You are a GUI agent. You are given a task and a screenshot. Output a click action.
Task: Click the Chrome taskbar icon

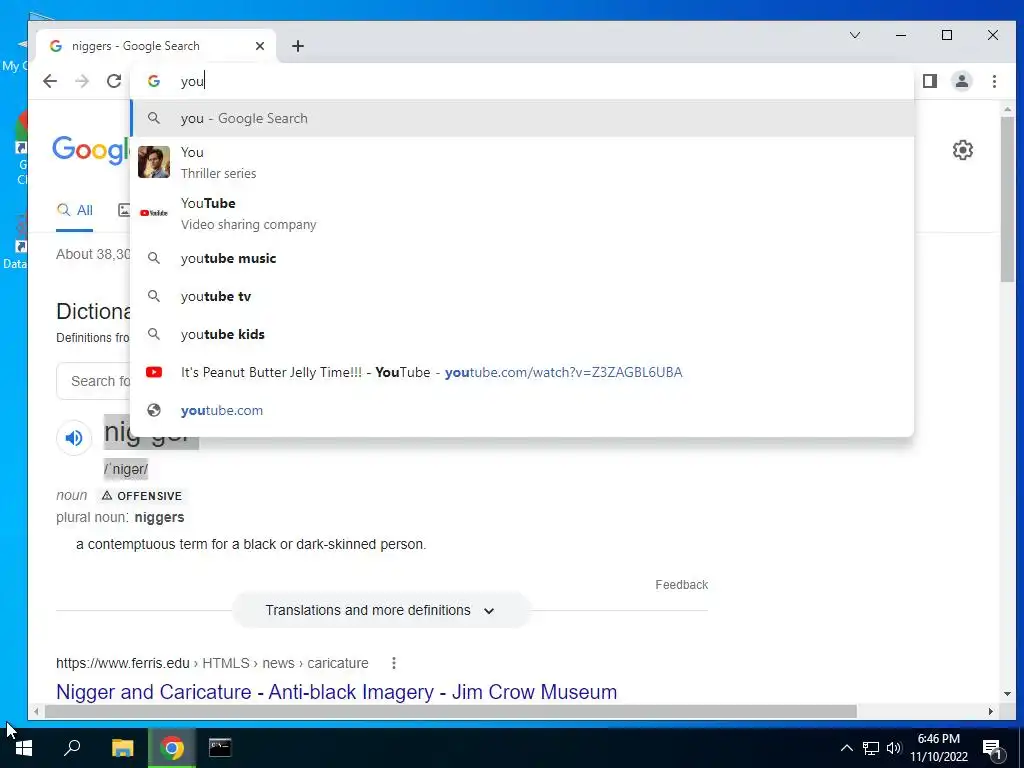click(172, 748)
